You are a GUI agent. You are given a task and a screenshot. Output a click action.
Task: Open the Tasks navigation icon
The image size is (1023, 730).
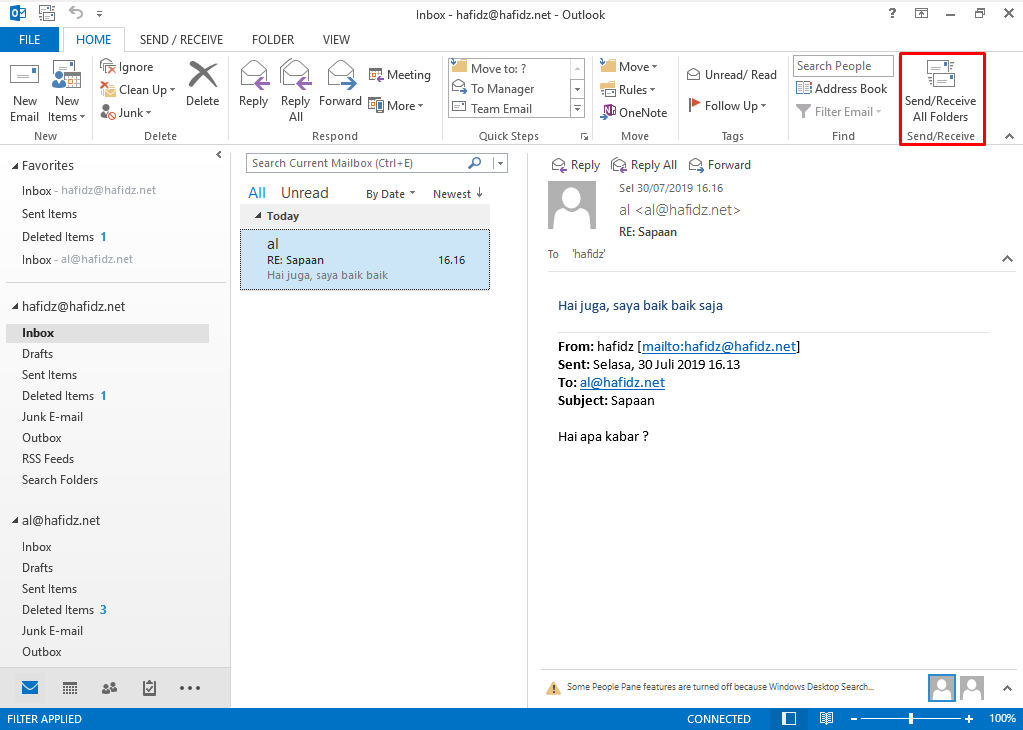(149, 688)
